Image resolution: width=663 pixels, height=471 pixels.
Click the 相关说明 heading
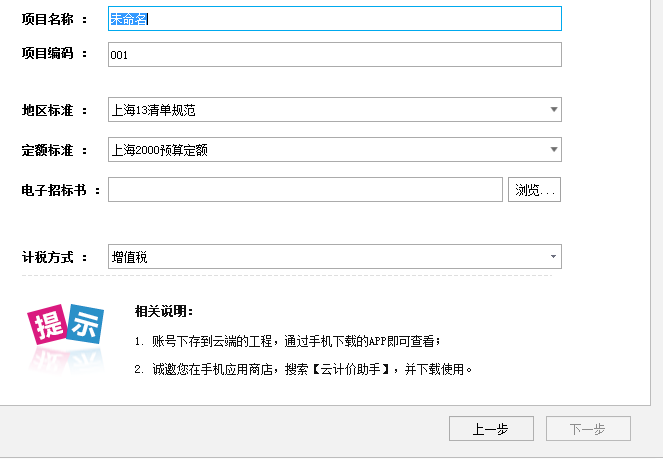point(164,312)
